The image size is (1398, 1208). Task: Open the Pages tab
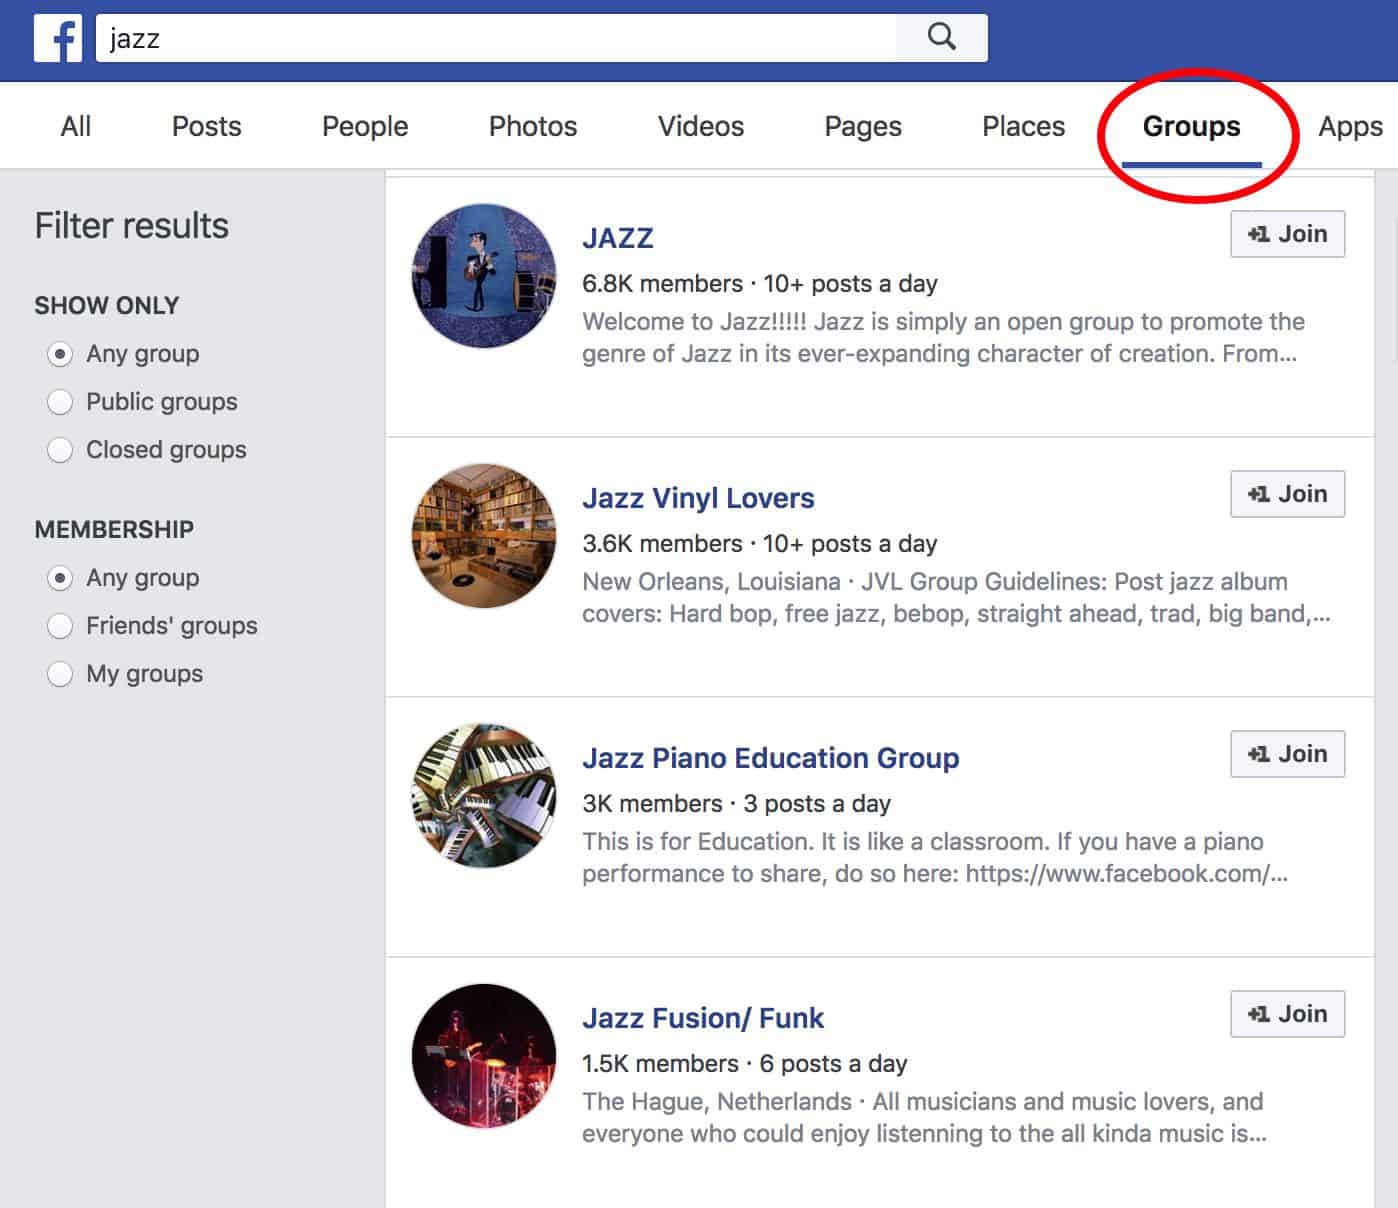click(863, 126)
